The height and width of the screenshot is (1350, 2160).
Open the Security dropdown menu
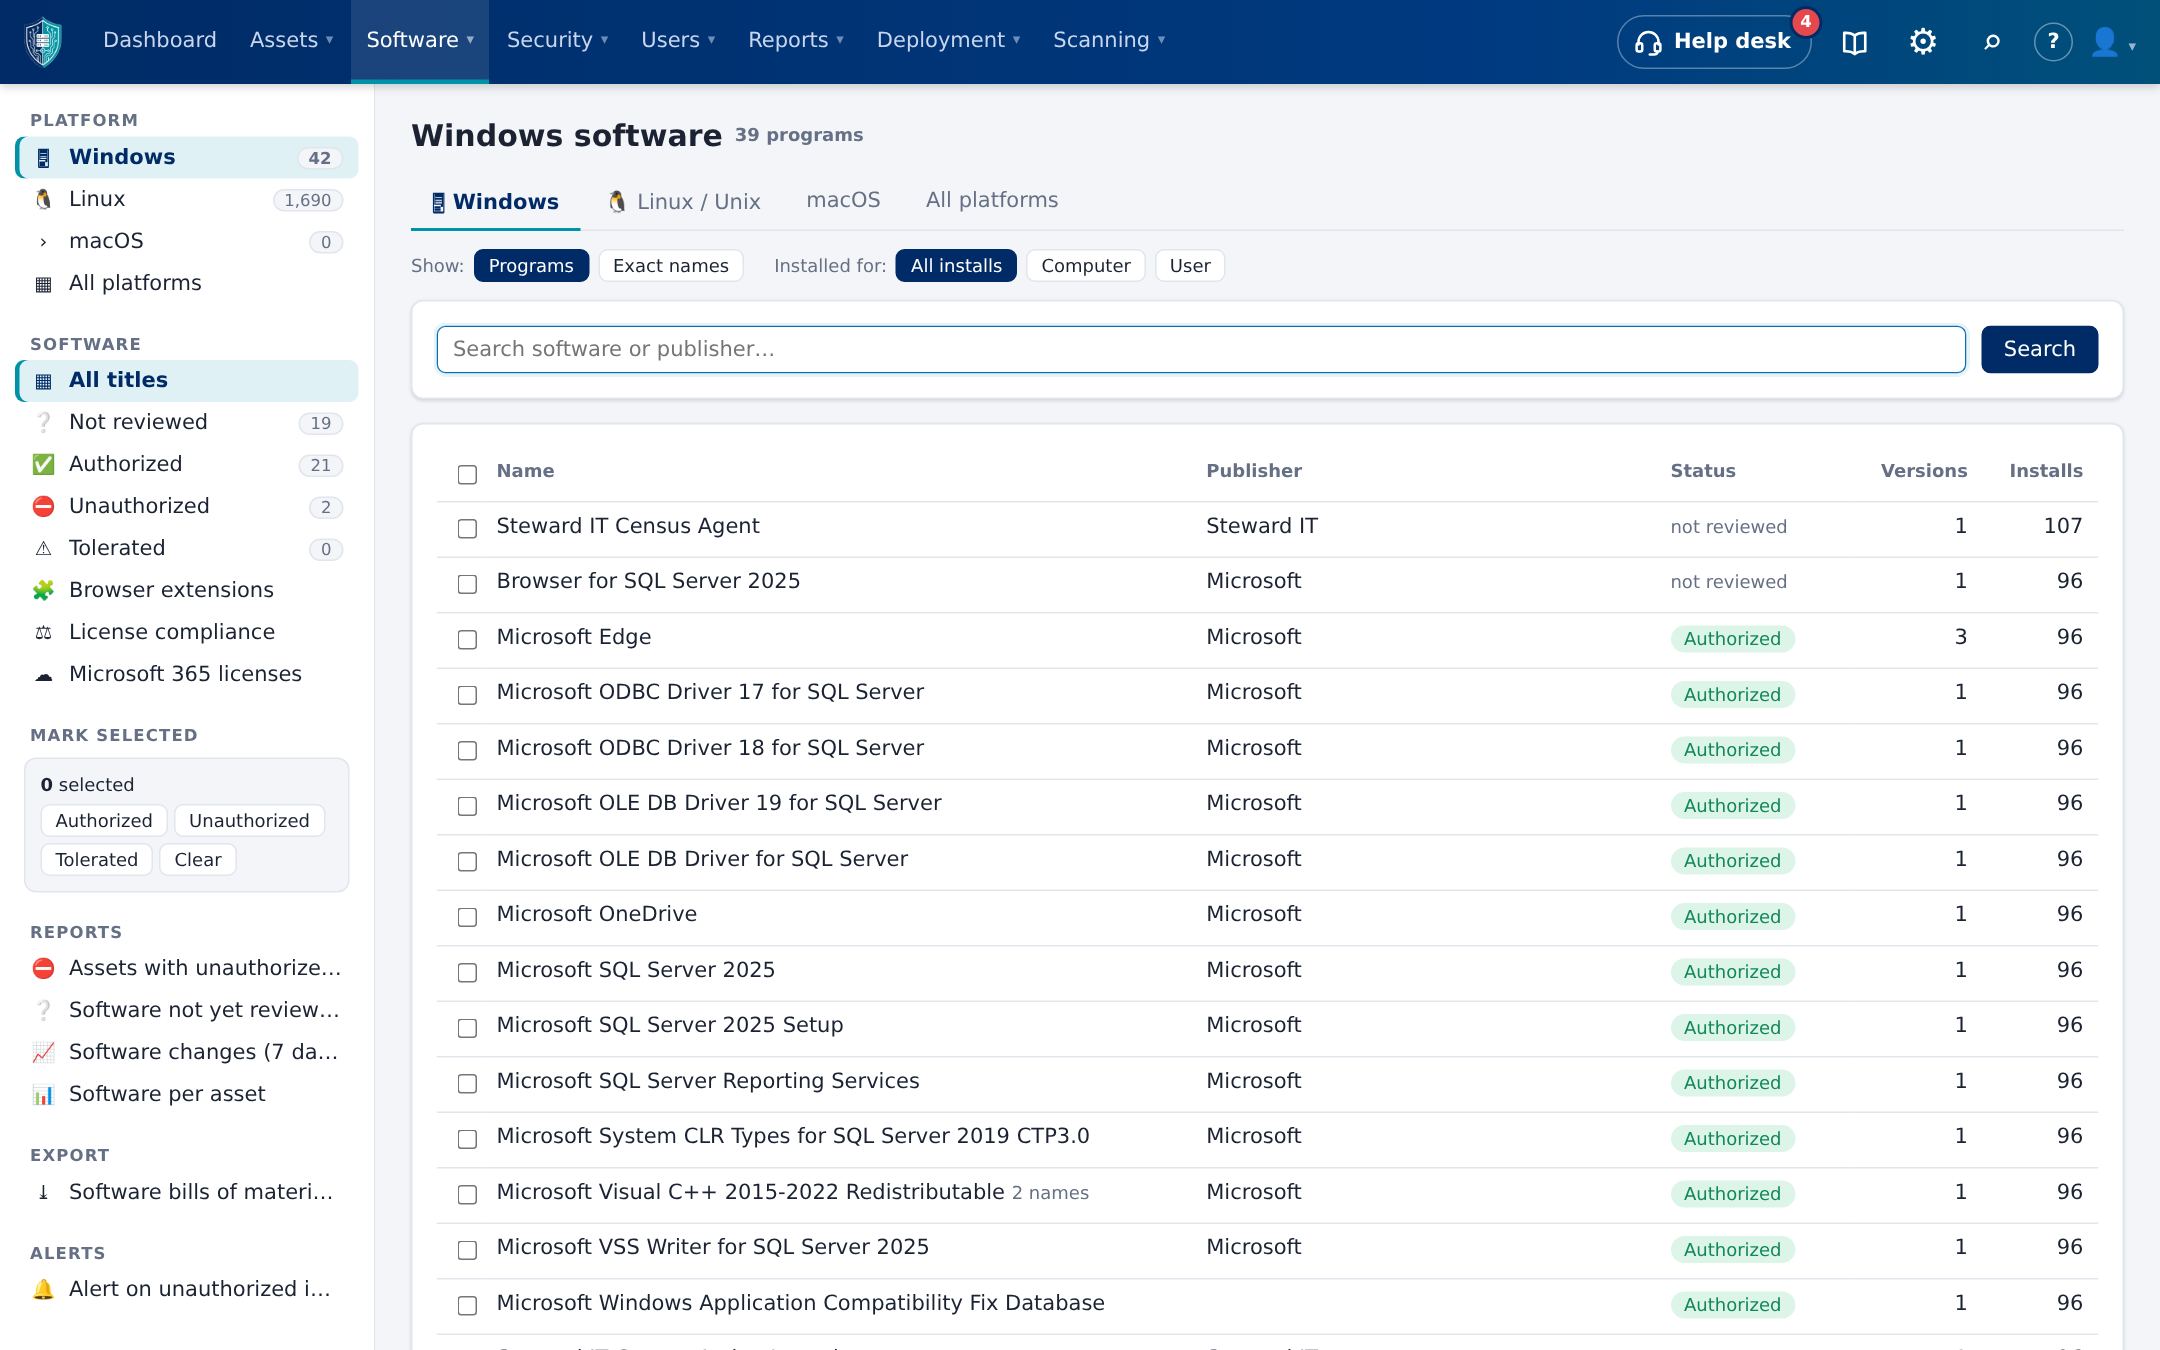pos(557,40)
